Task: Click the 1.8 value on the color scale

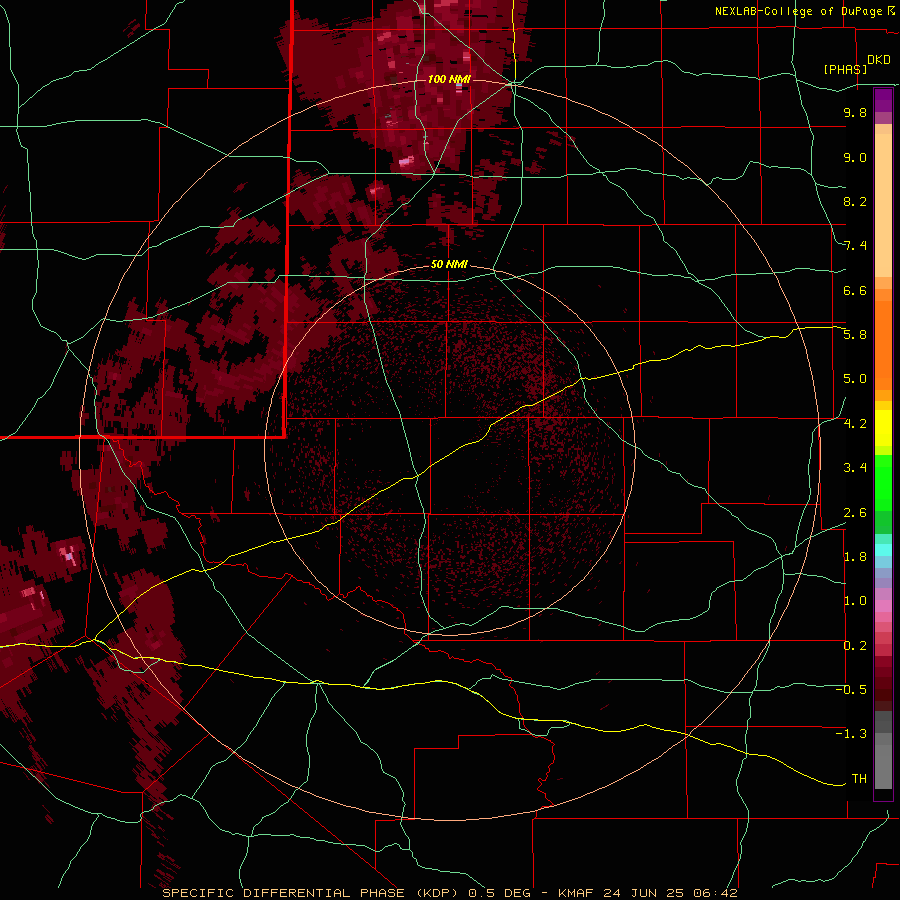Action: pyautogui.click(x=855, y=557)
